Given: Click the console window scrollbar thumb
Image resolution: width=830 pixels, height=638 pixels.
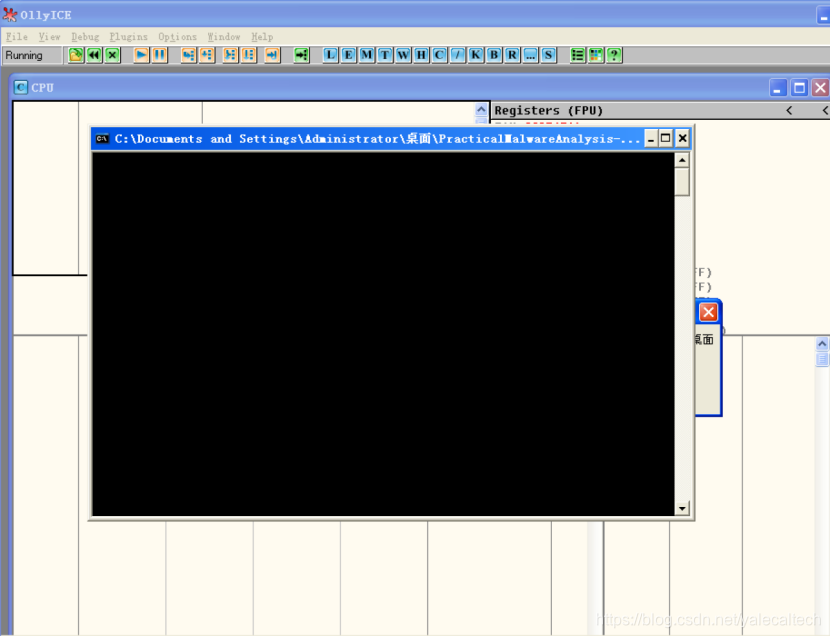Looking at the screenshot, I should click(x=682, y=182).
